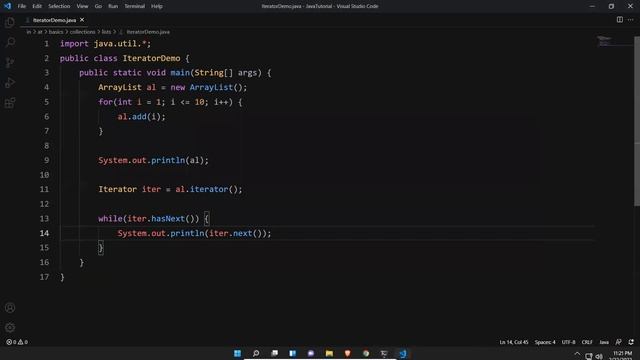
Task: Open Brave browser from taskbar
Action: (347, 353)
